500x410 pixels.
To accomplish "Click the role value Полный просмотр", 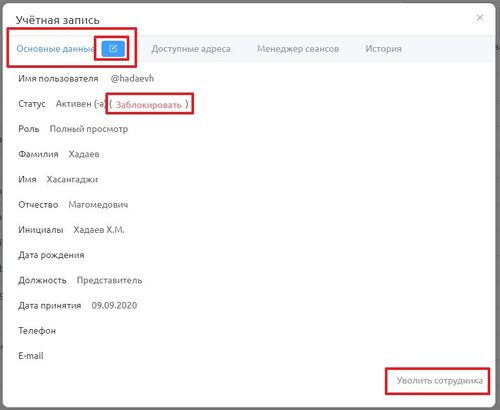I will pos(89,129).
